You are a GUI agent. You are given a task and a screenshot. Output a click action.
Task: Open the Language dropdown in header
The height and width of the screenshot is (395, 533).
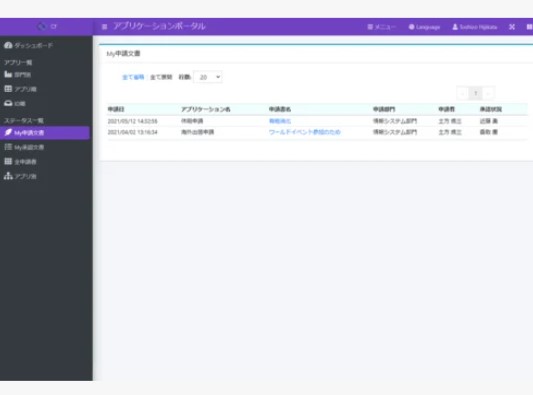click(424, 27)
